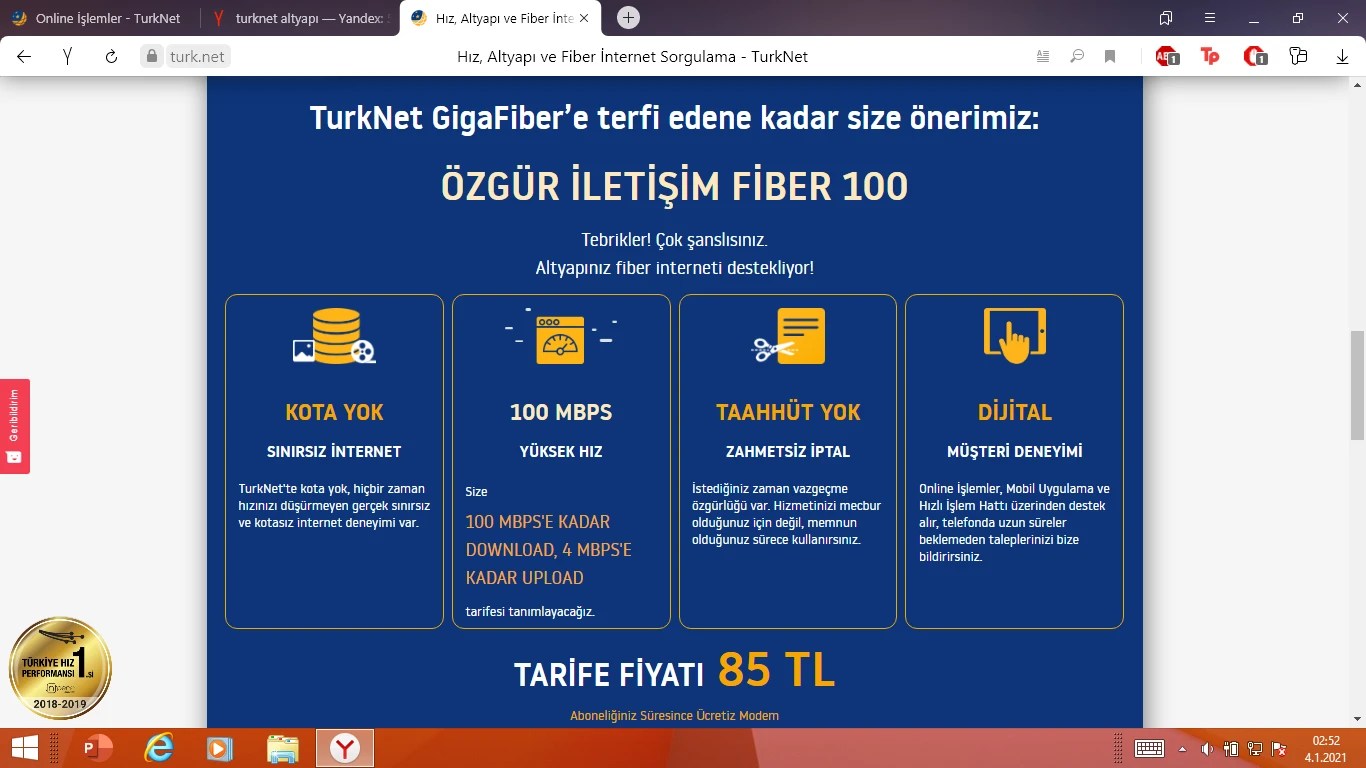Open the volume control in the tray
1366x768 pixels.
point(1207,748)
